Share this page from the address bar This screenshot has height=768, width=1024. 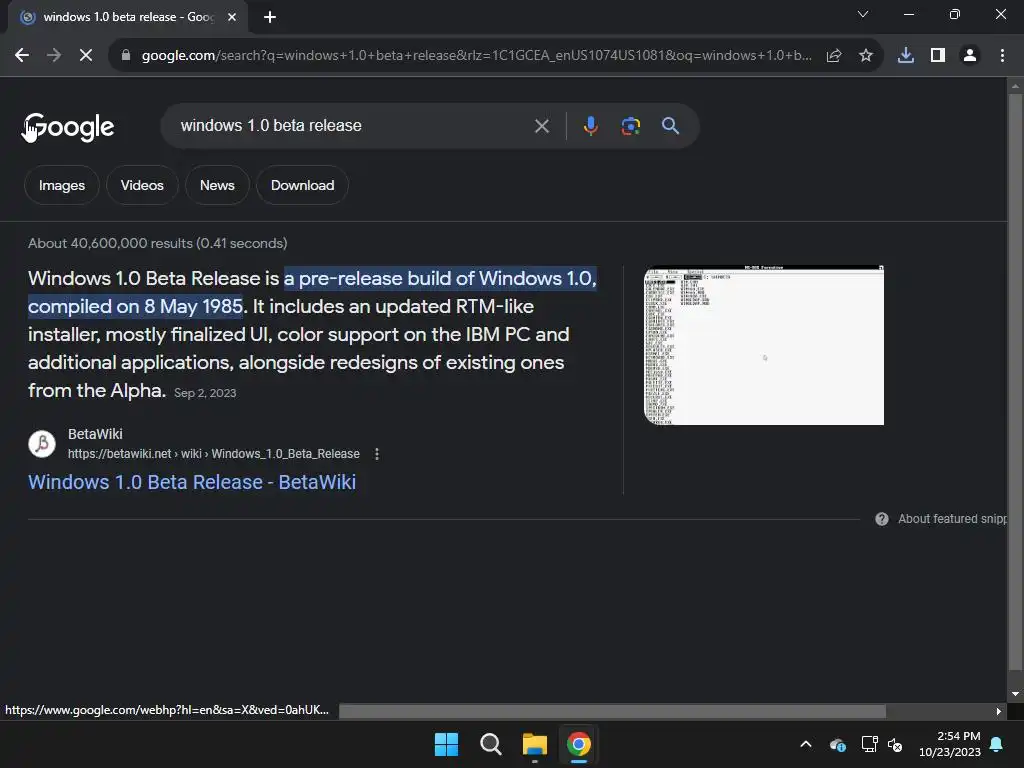pyautogui.click(x=834, y=56)
